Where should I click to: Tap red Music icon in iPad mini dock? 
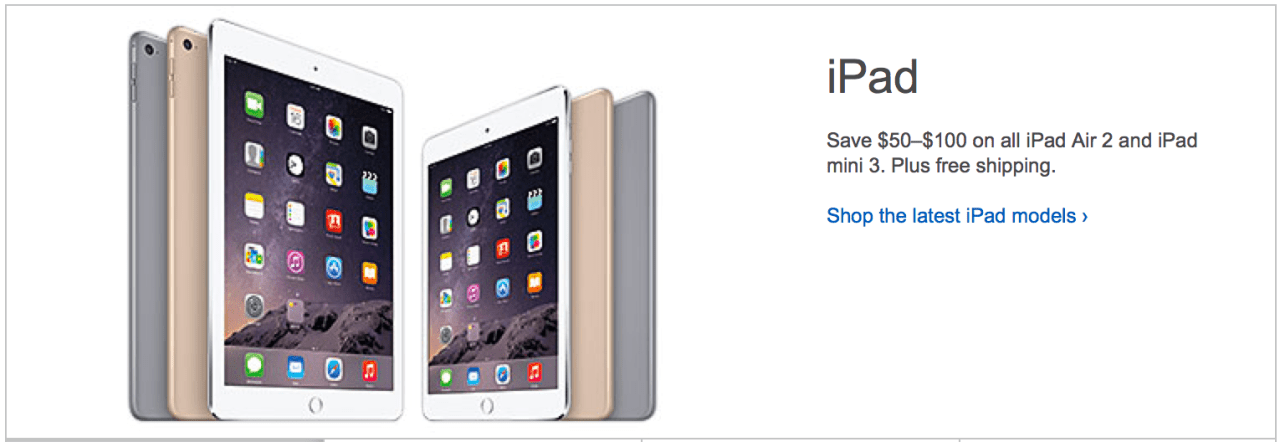pyautogui.click(x=534, y=373)
